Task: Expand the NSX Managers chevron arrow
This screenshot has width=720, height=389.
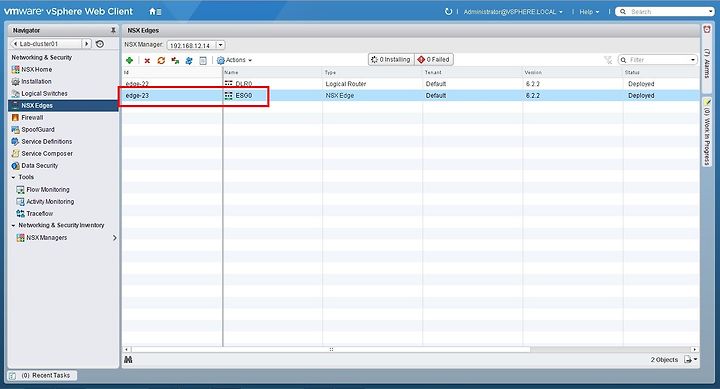Action: [x=114, y=238]
